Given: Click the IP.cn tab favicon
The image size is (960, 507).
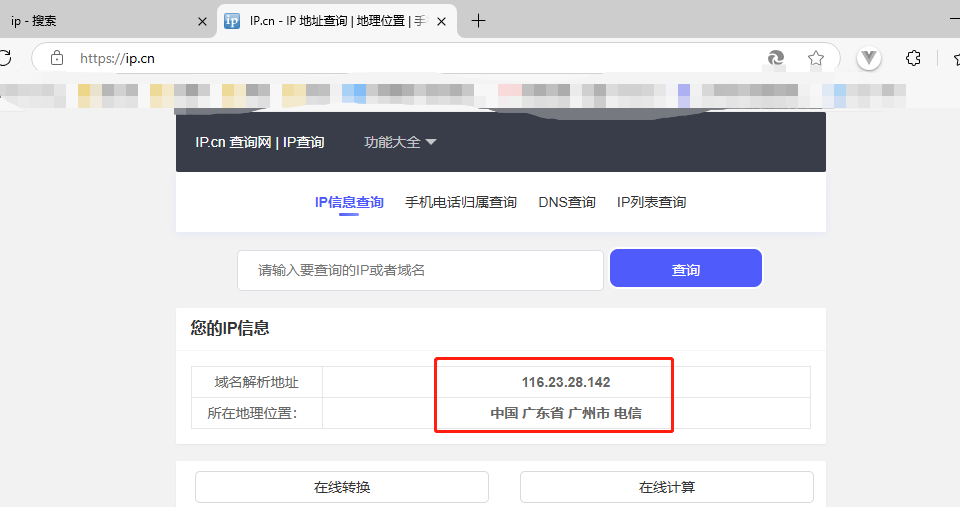Looking at the screenshot, I should coord(232,21).
